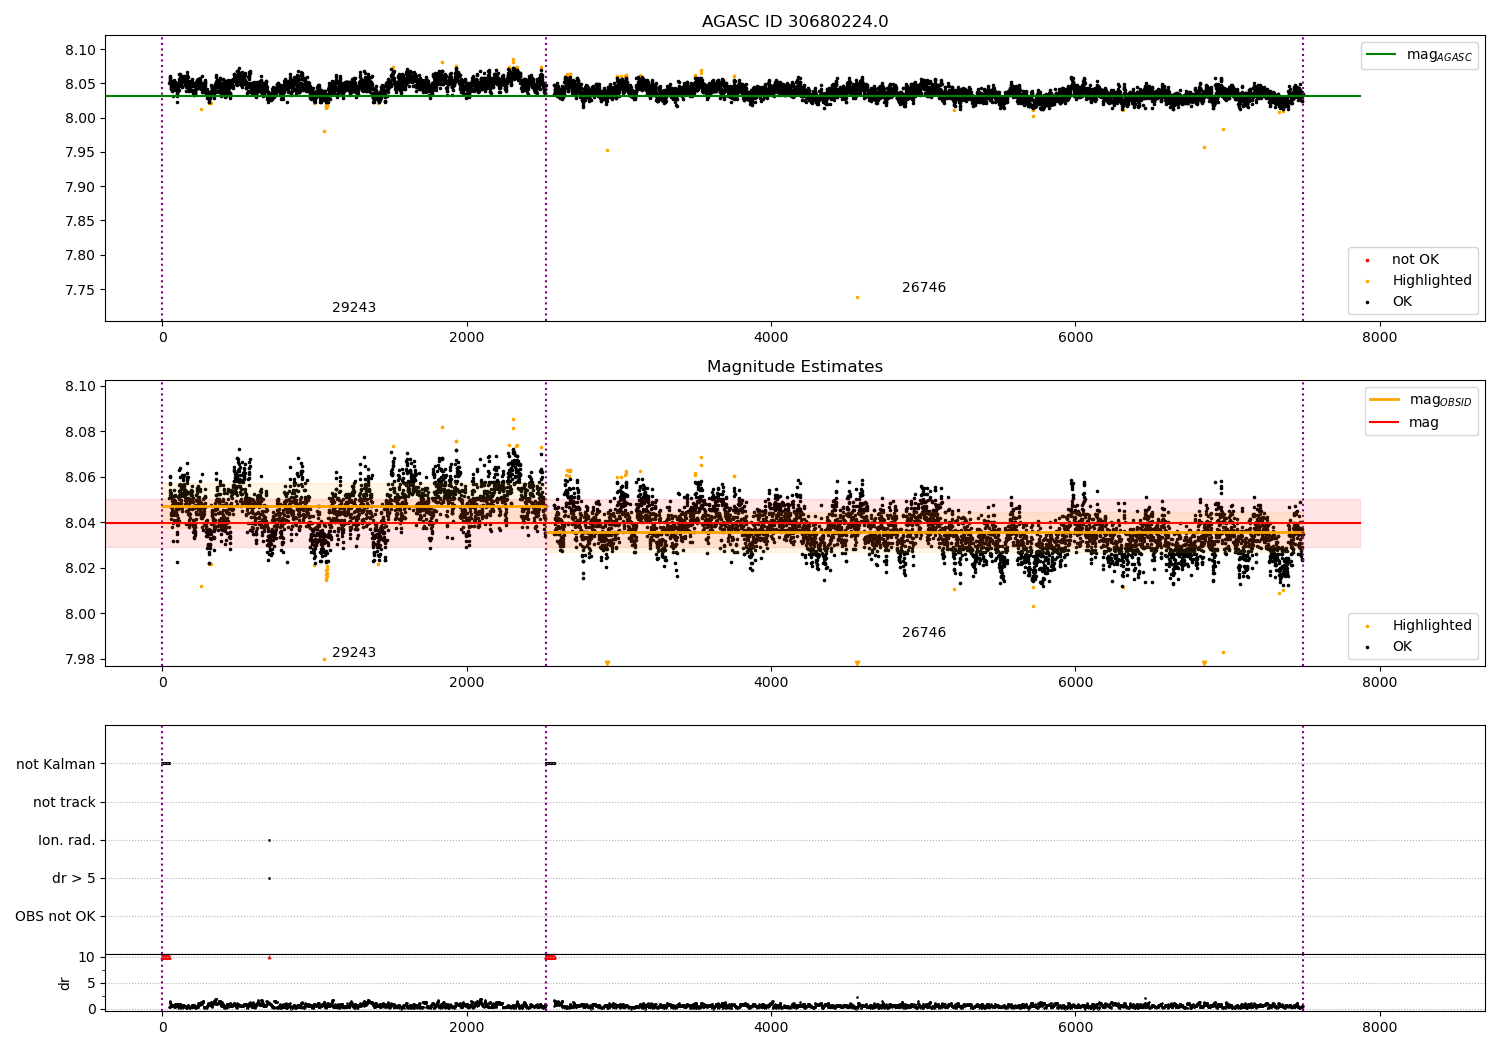The image size is (1500, 1050).
Task: Click the 8000 x-tick under the bottom plot
Action: tap(1380, 1028)
